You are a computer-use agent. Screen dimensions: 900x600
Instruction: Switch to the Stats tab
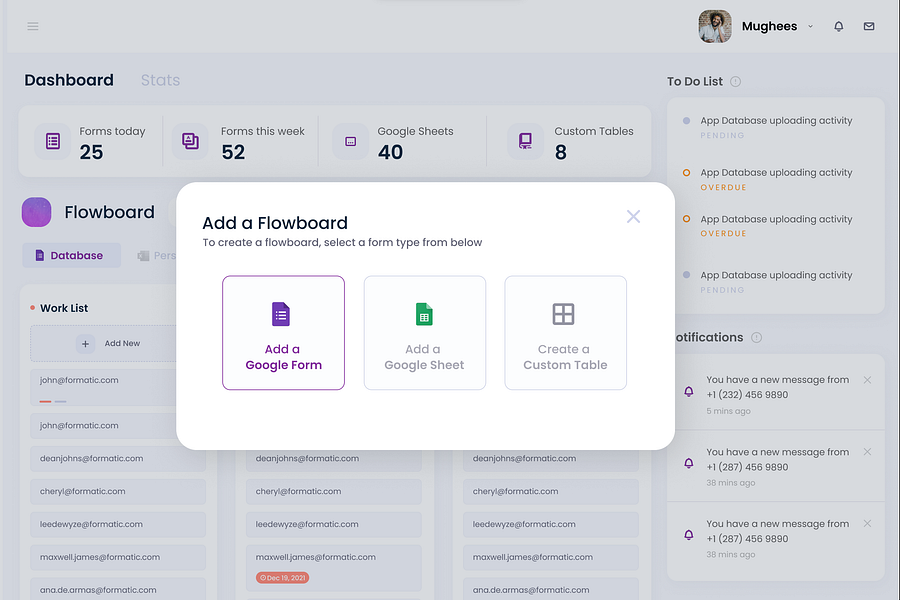pos(161,80)
